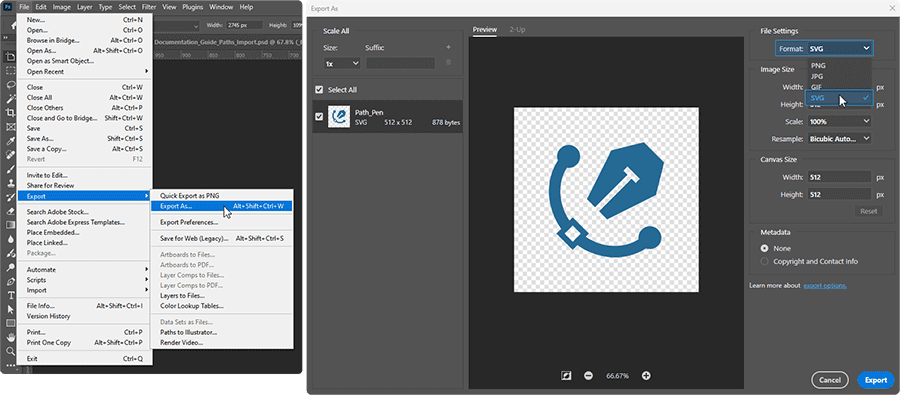The width and height of the screenshot is (900, 395).
Task: Select the Rectangle shape tool
Action: coord(10,323)
